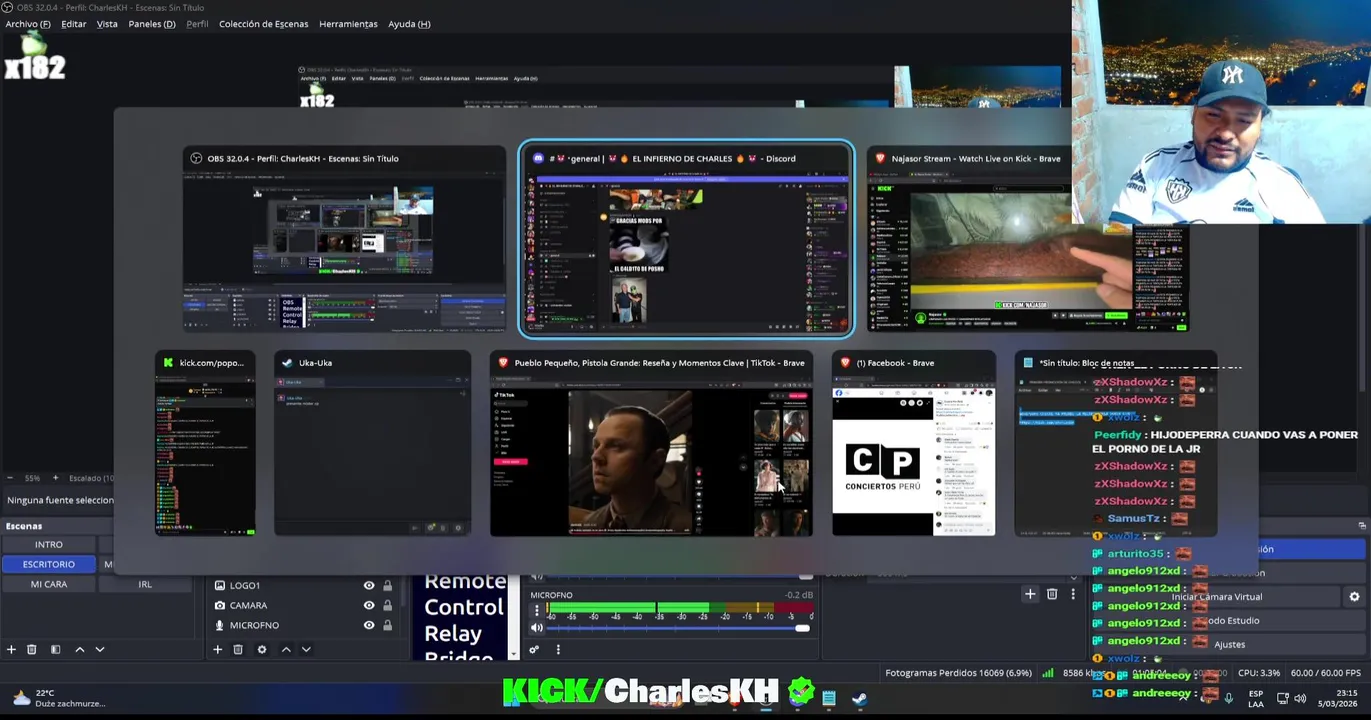Open the audio mixer menu dots beside the gears

(558, 649)
